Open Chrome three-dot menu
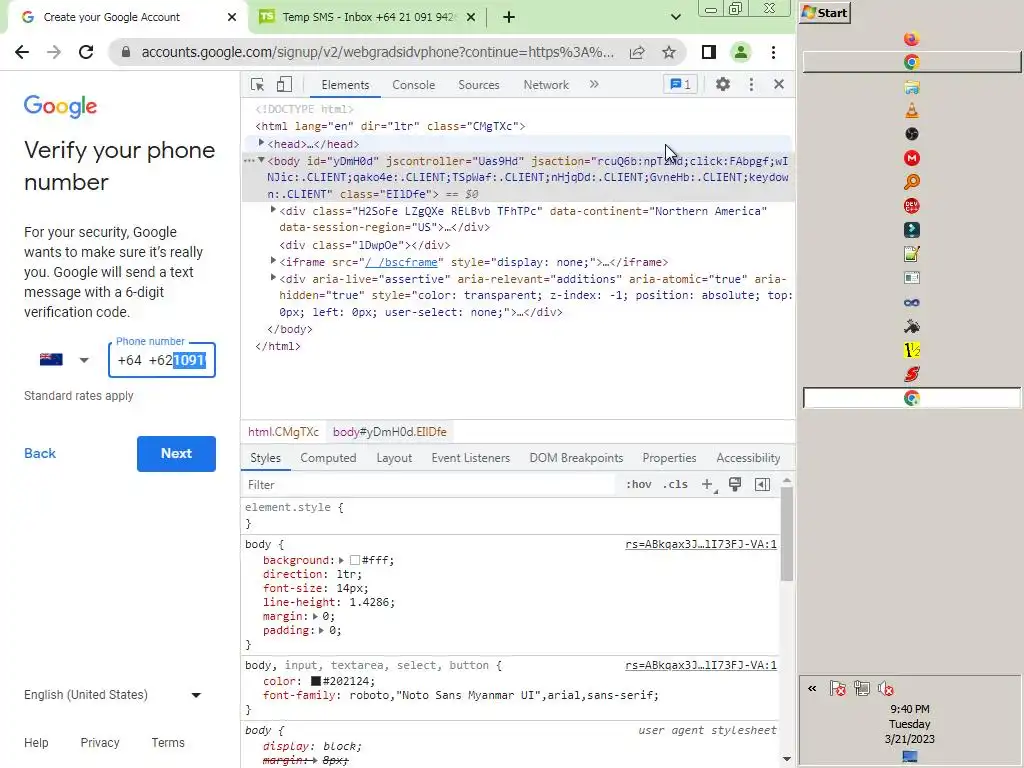This screenshot has height=768, width=1024. coord(773,52)
